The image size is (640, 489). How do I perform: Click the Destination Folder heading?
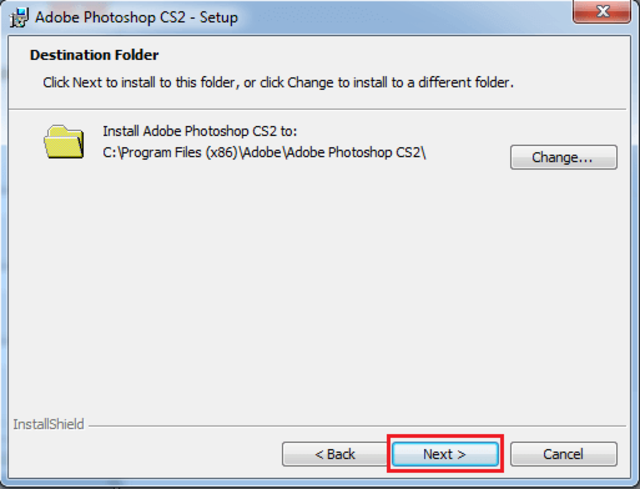coord(94,55)
